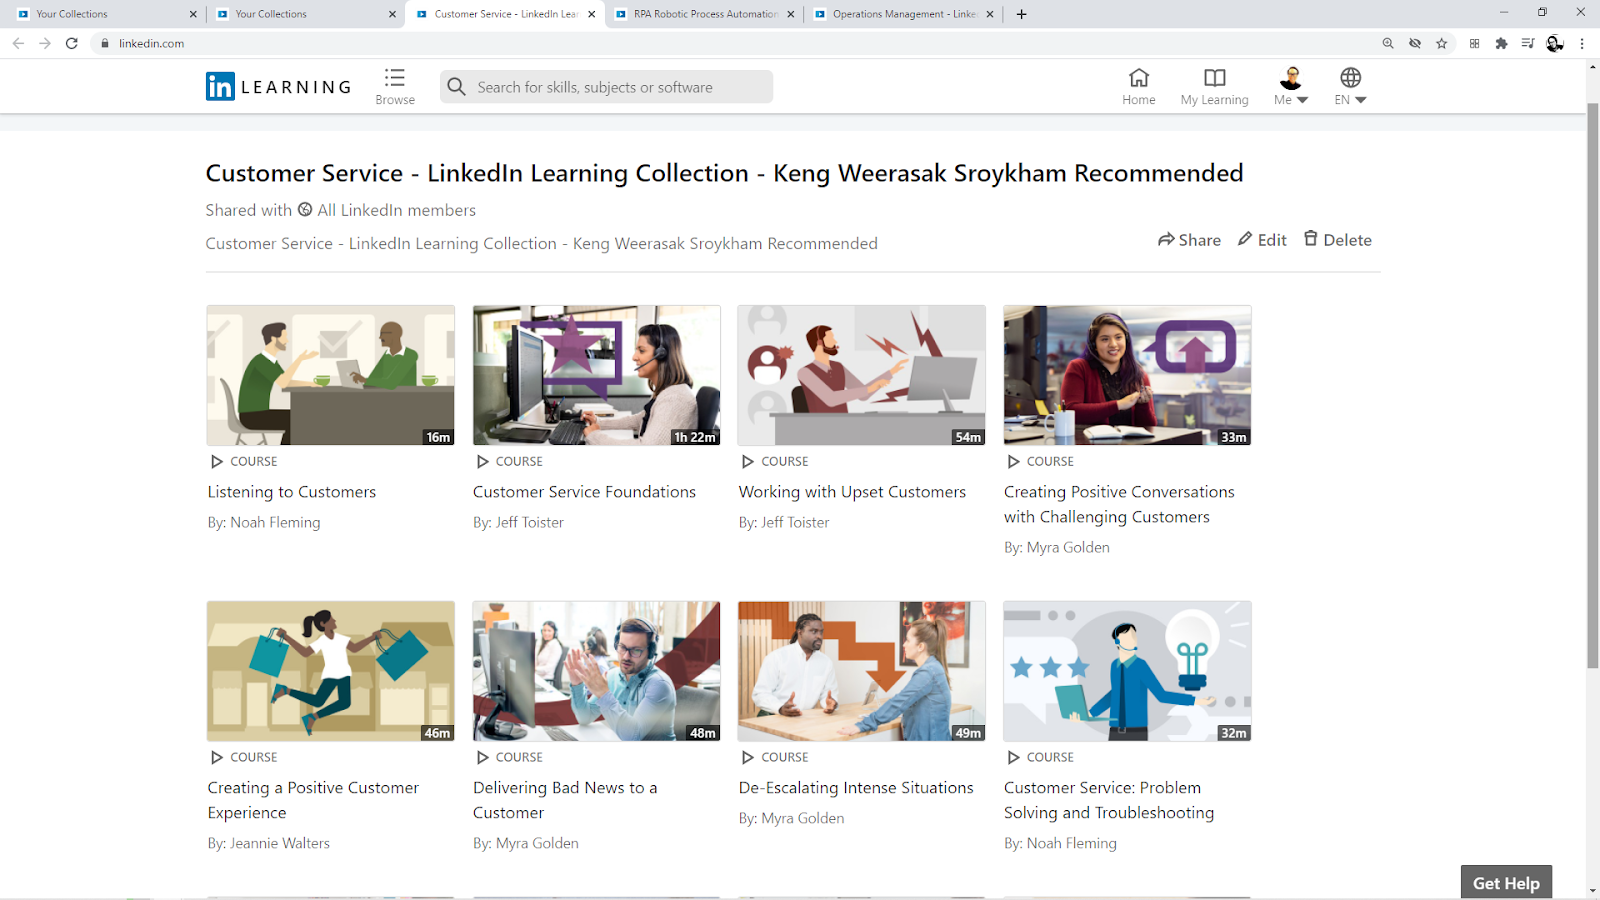1600x900 pixels.
Task: Click the LinkedIn Learning logo
Action: pyautogui.click(x=279, y=87)
